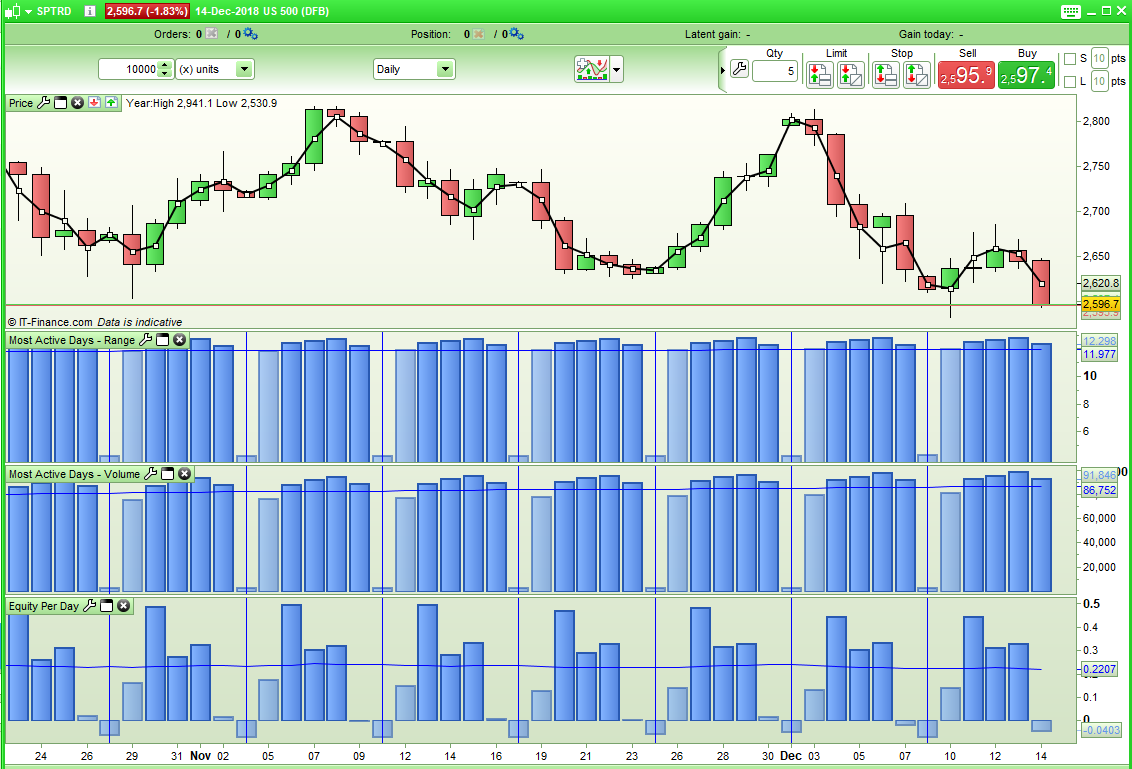Maximize the Most Active Days - Volume panel
The width and height of the screenshot is (1132, 769).
pyautogui.click(x=167, y=474)
